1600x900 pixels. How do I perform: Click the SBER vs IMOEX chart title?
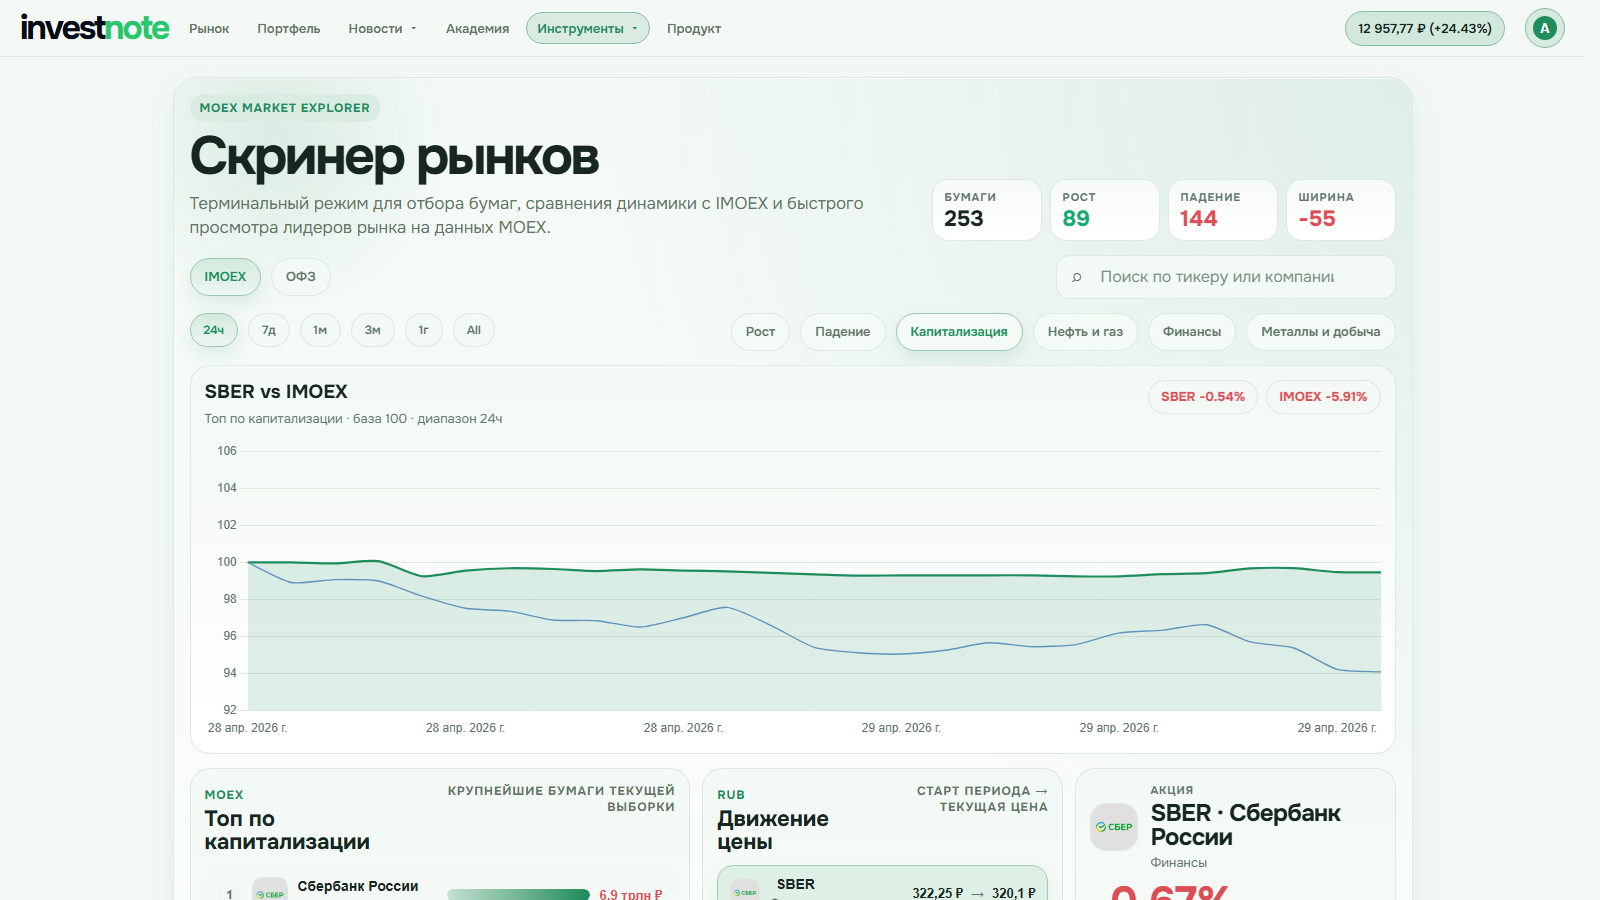[276, 392]
